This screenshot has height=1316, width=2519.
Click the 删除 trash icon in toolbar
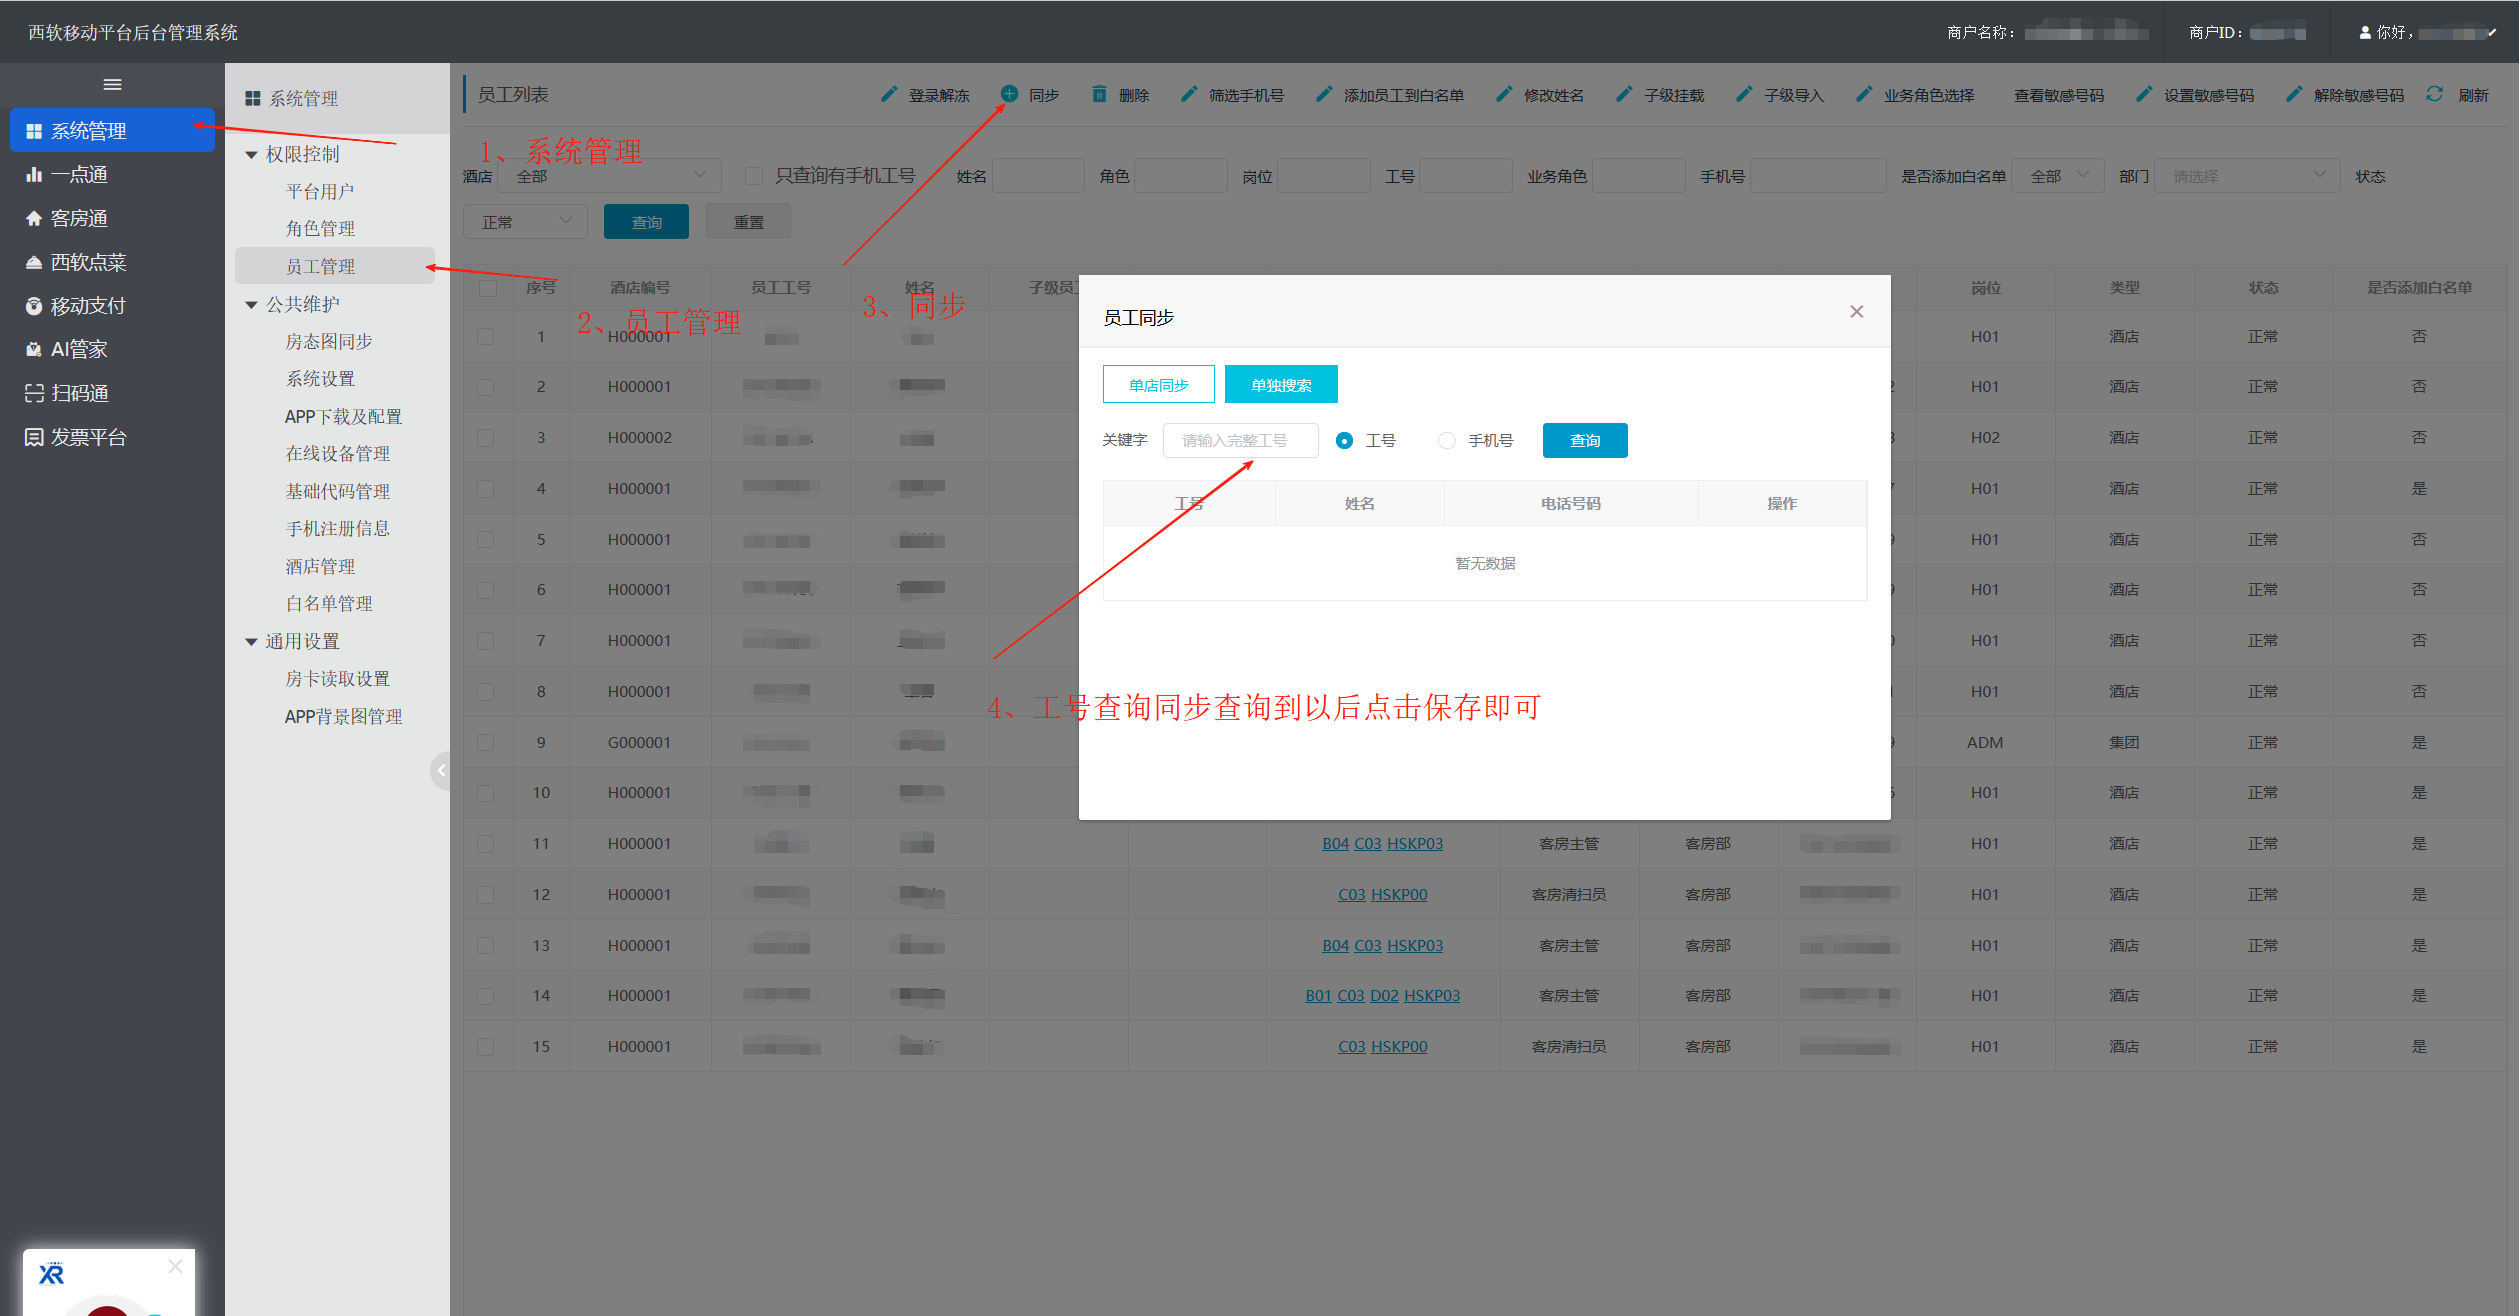tap(1099, 94)
